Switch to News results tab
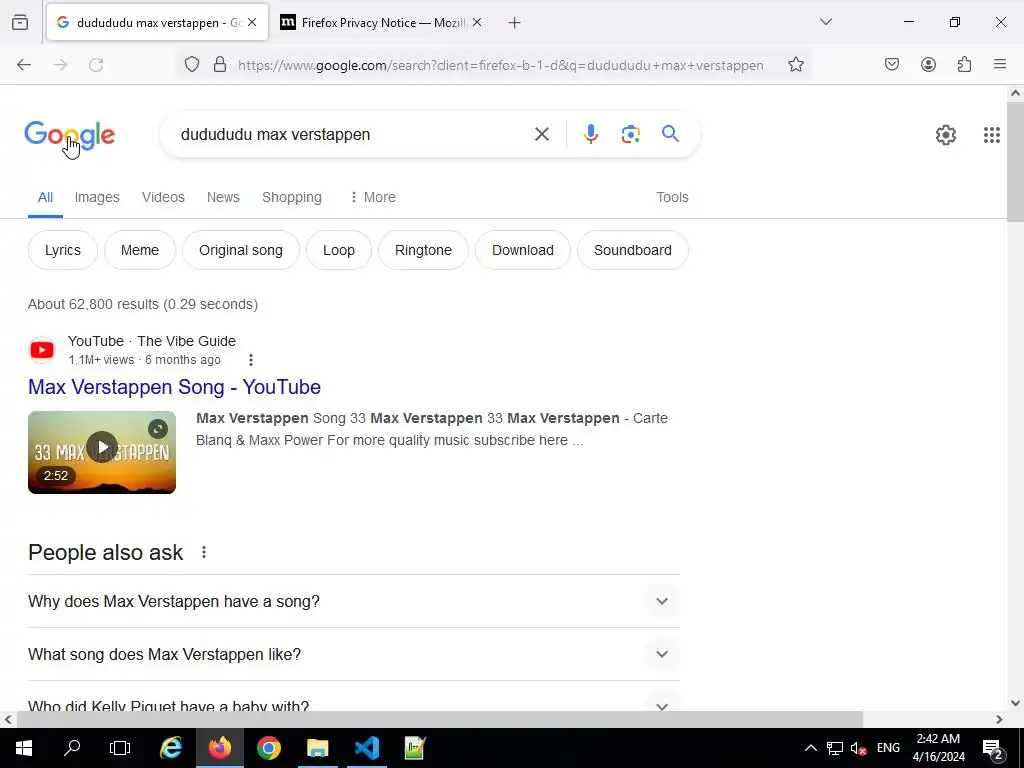Image resolution: width=1024 pixels, height=768 pixels. [223, 197]
